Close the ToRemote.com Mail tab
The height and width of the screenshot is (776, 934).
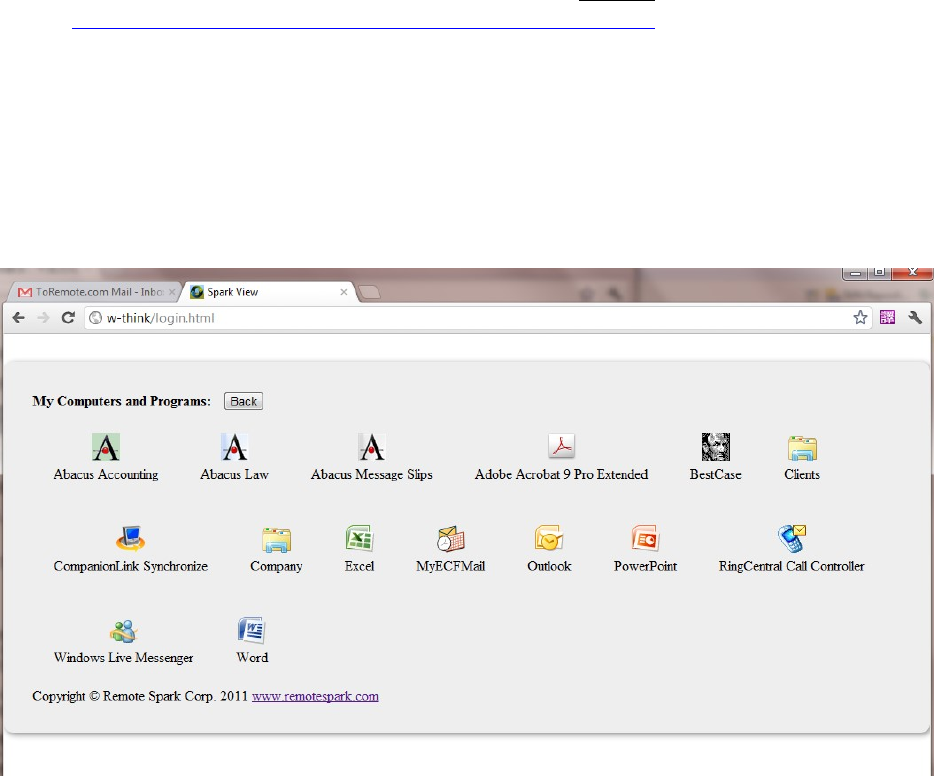[x=172, y=292]
